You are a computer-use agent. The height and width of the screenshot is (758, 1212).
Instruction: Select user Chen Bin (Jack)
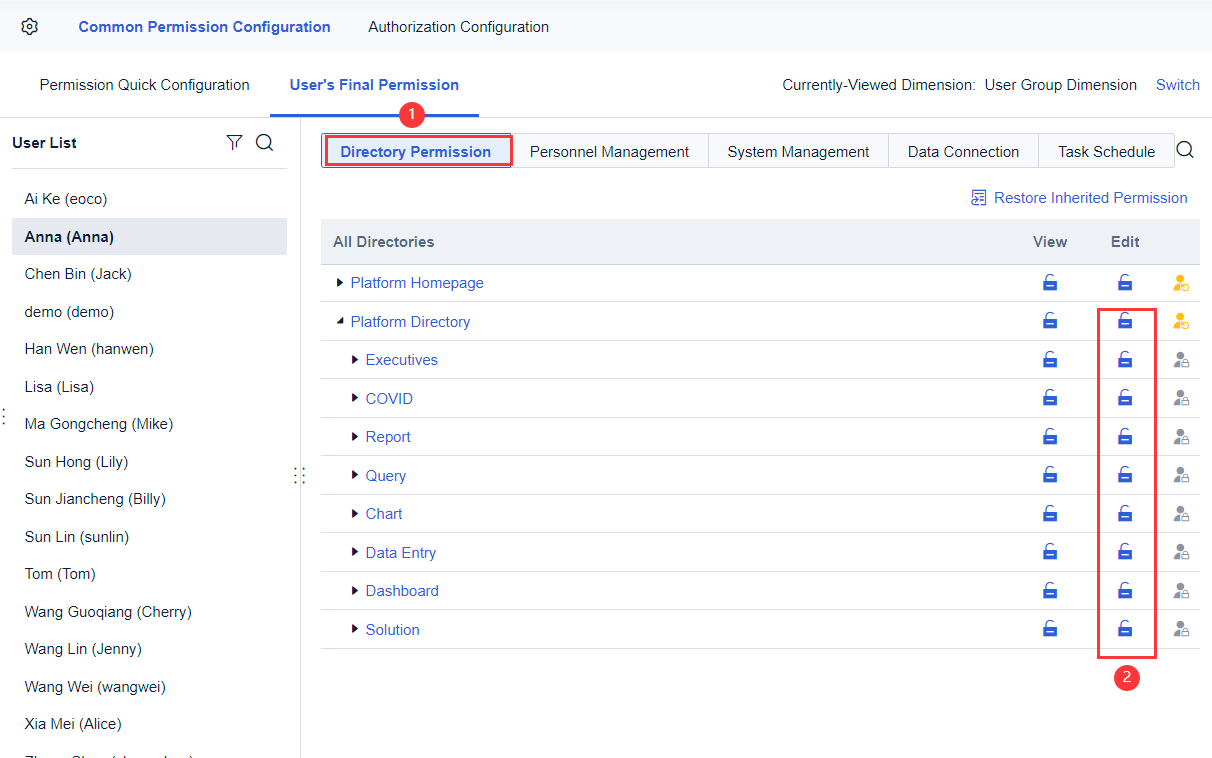point(149,274)
